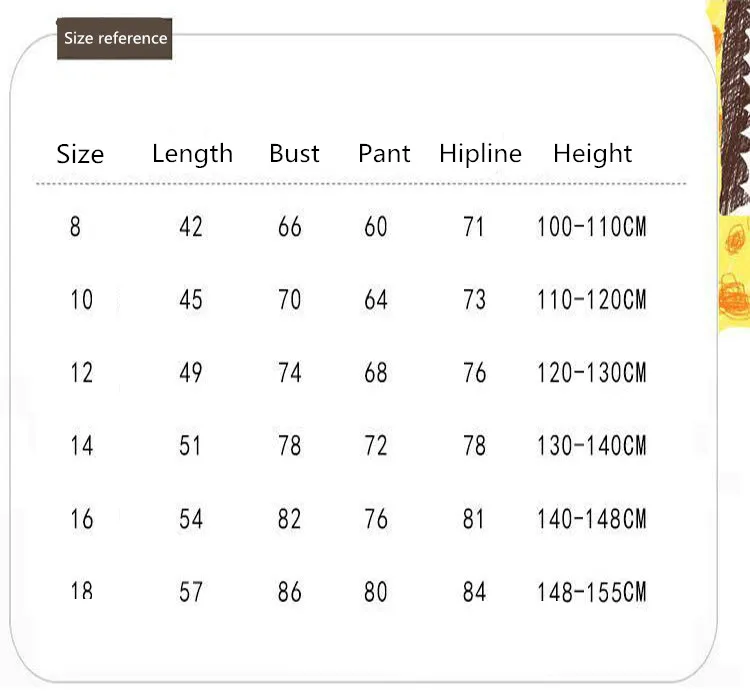Click the Height column header
750x700 pixels.
click(592, 154)
